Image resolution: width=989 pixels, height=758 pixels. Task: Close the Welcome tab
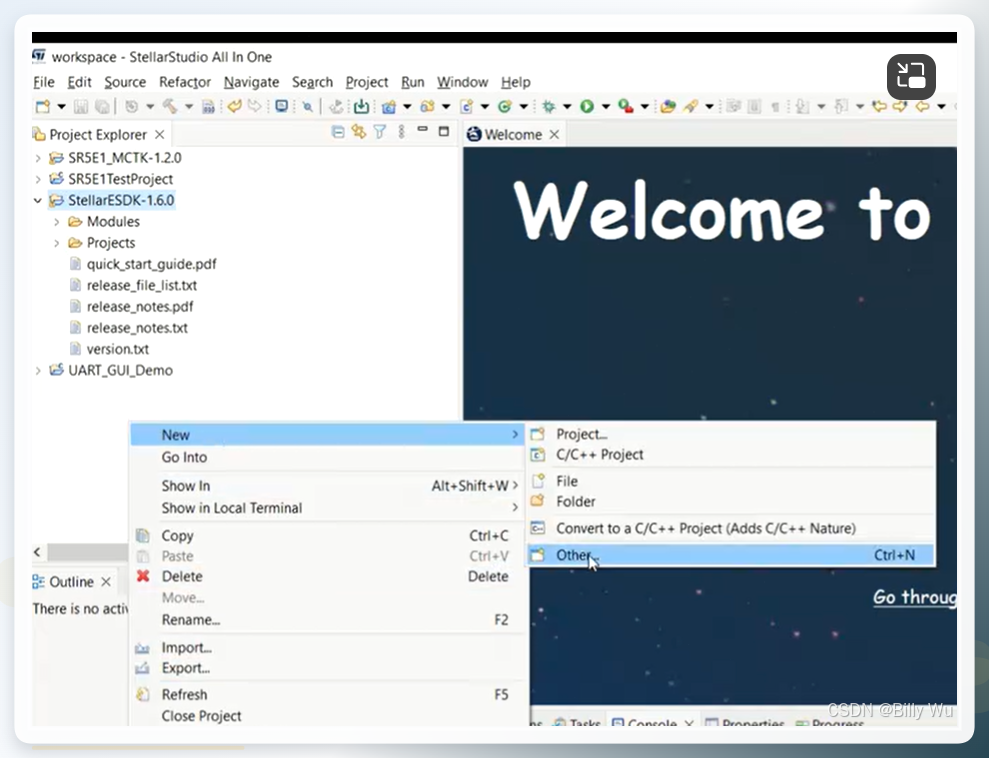[x=554, y=134]
